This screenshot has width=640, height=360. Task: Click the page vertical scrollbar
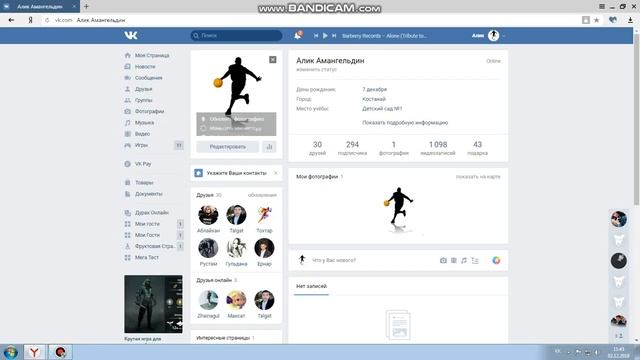pos(636,121)
